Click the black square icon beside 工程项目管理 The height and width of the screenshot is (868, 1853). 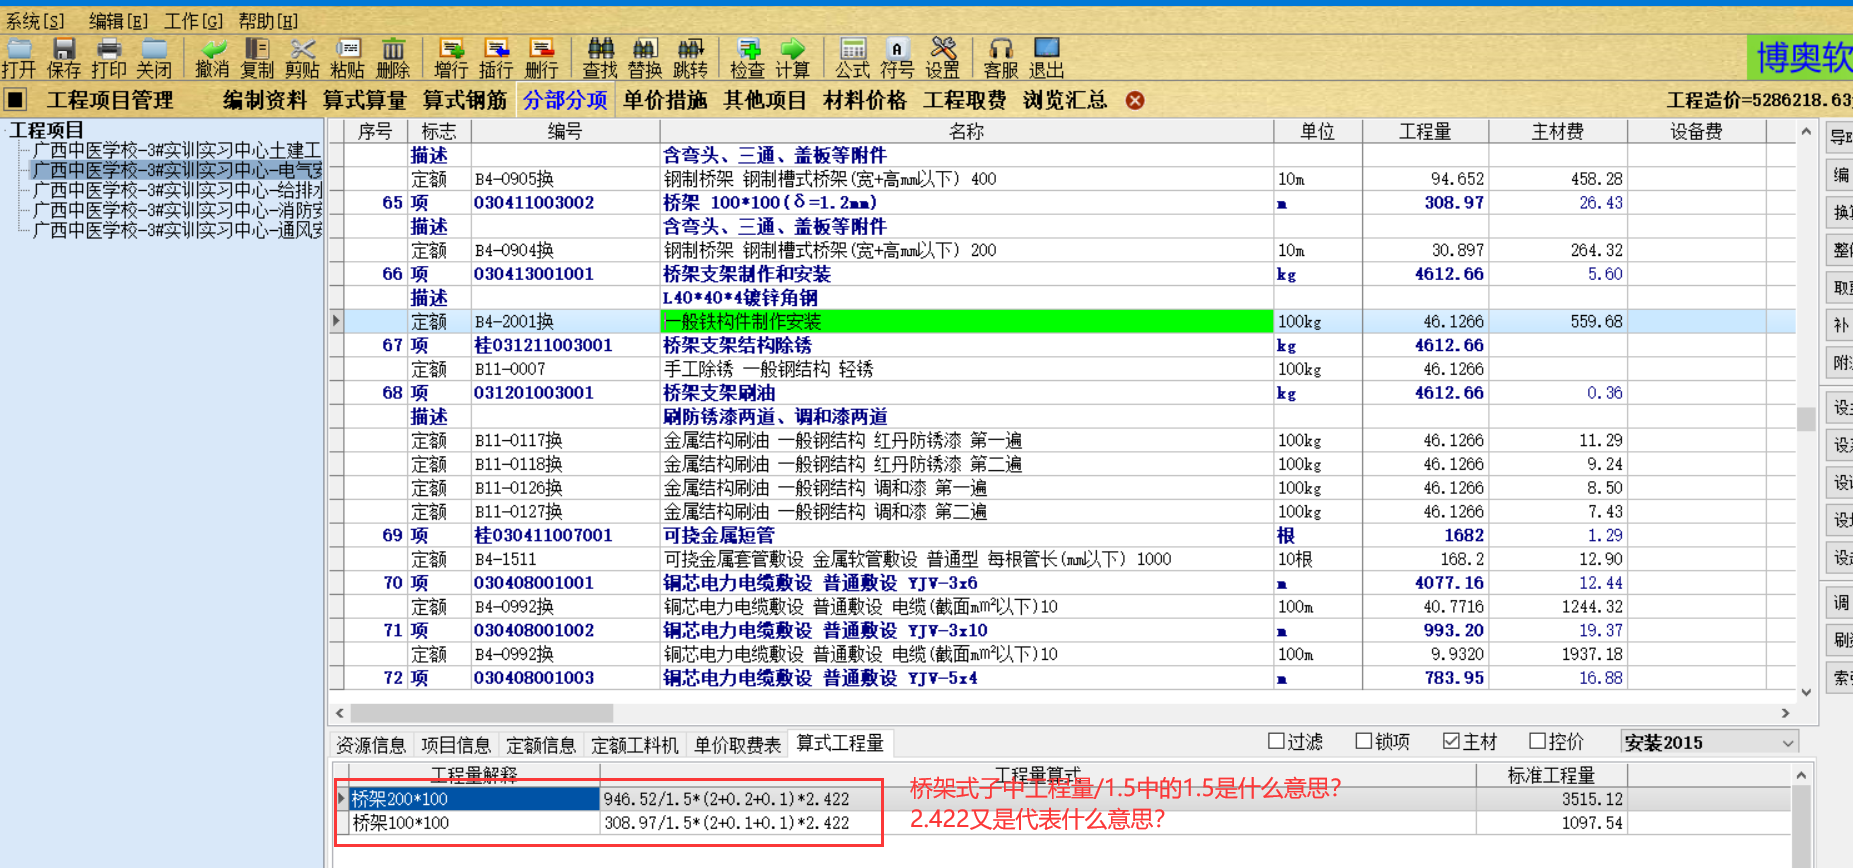pos(16,100)
